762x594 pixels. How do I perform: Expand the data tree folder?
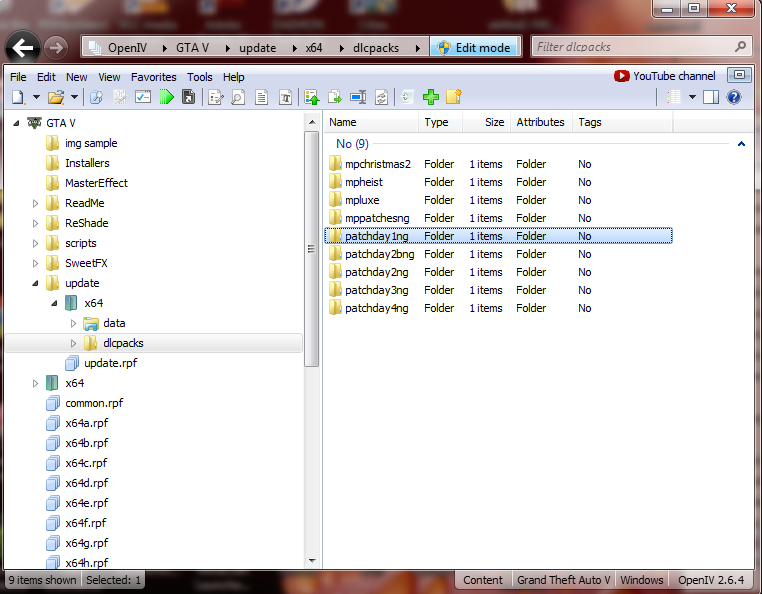point(73,323)
